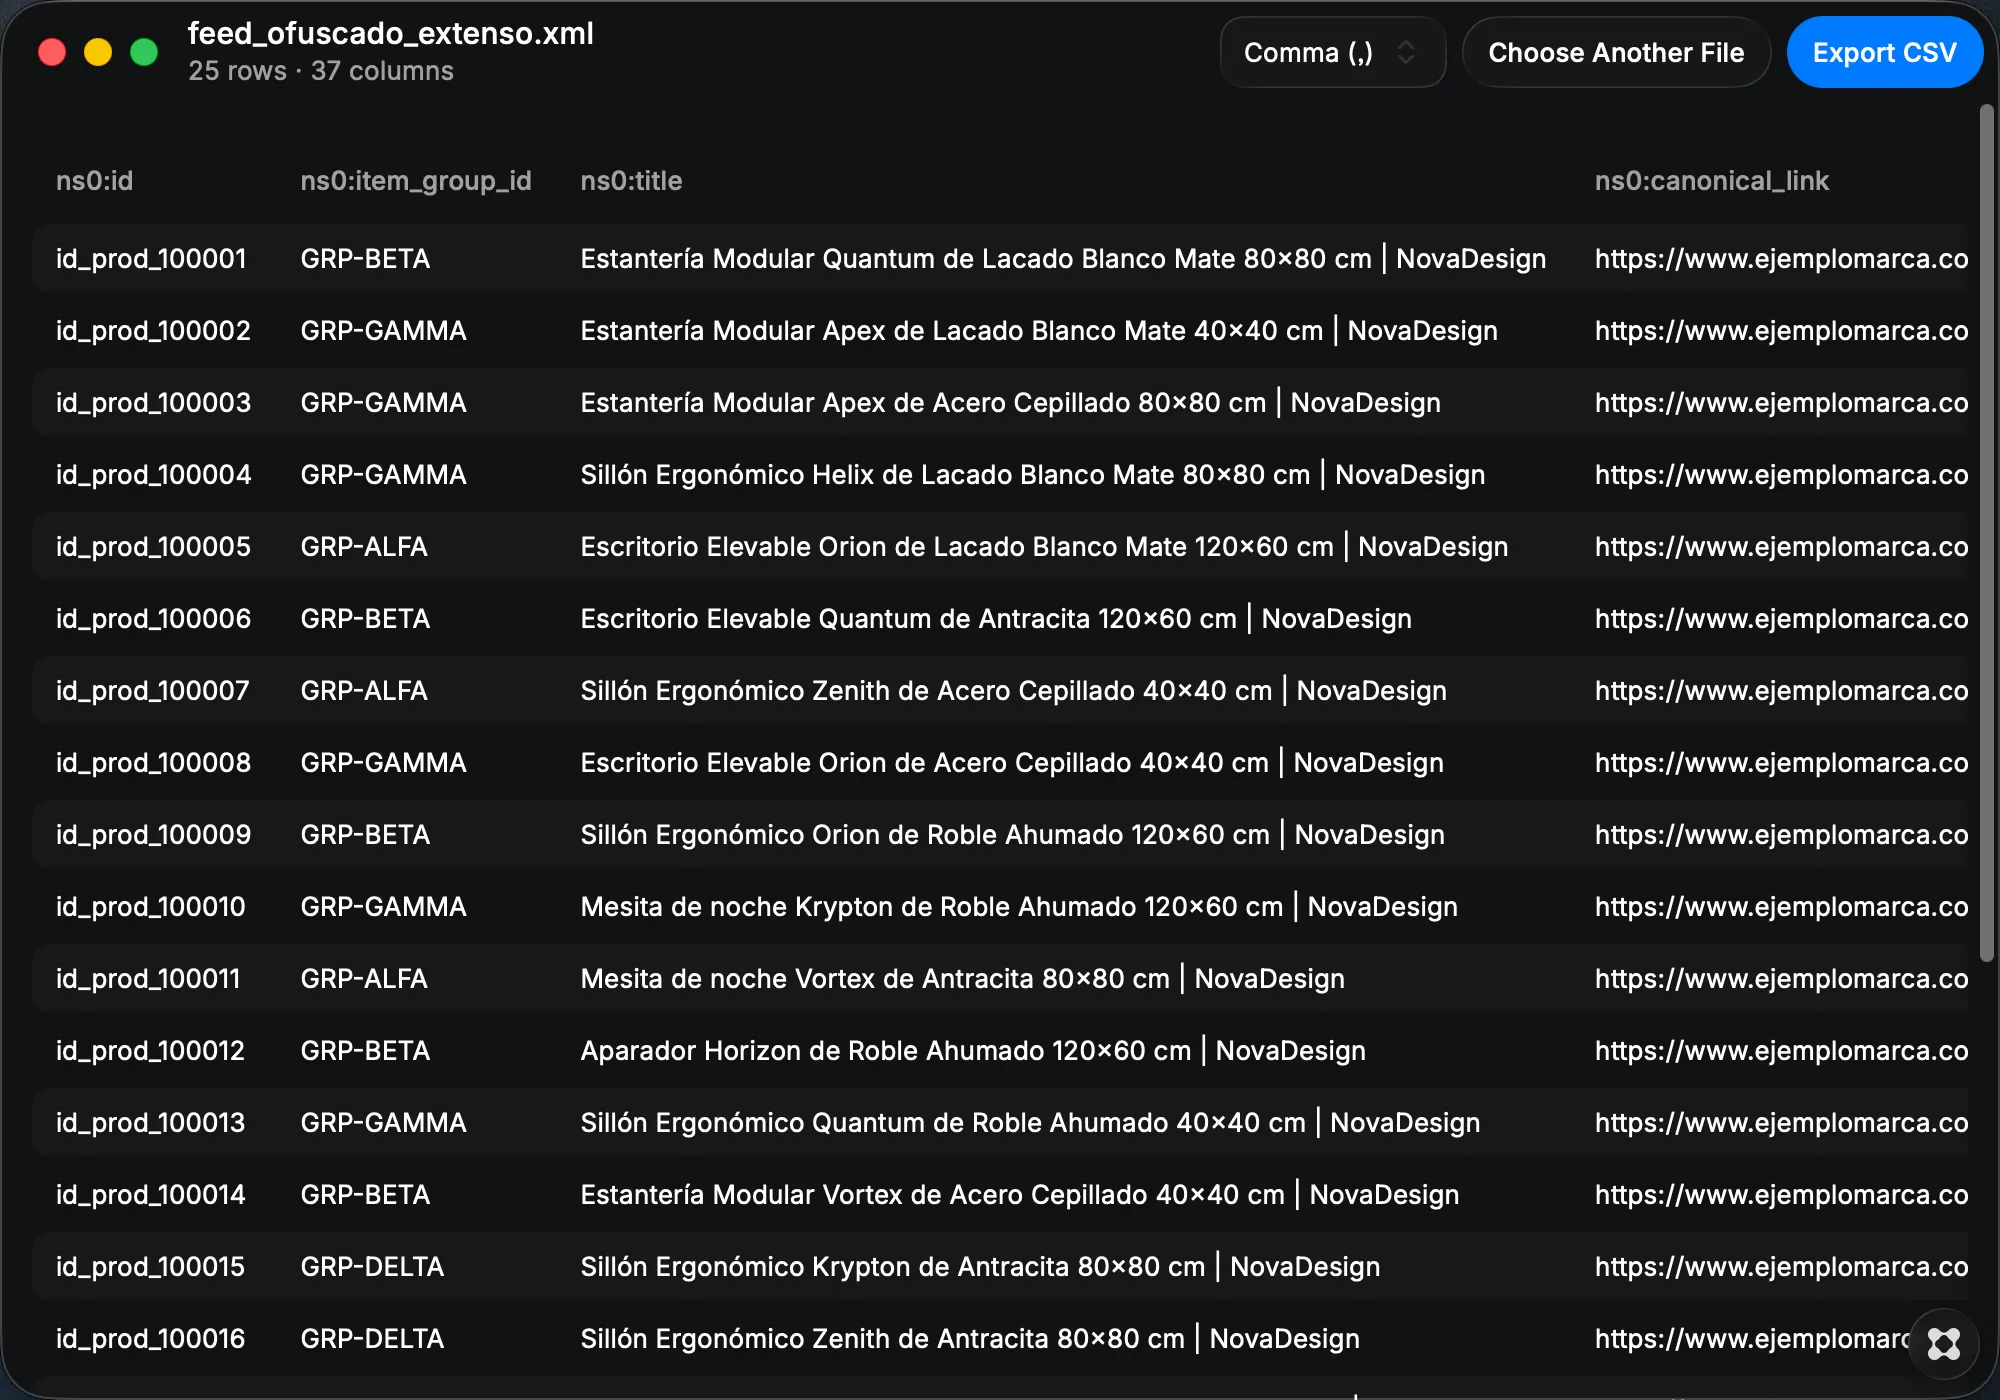Click the ns0:title column header
The height and width of the screenshot is (1400, 2000).
coord(631,181)
